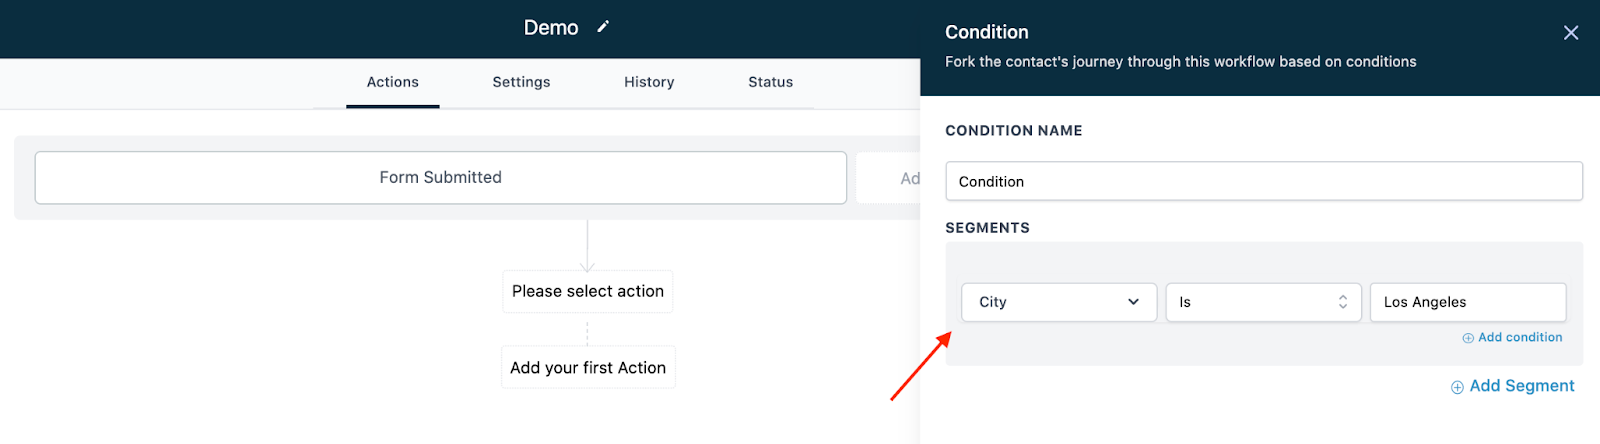Click the Please select action node
This screenshot has height=444, width=1600.
point(587,291)
